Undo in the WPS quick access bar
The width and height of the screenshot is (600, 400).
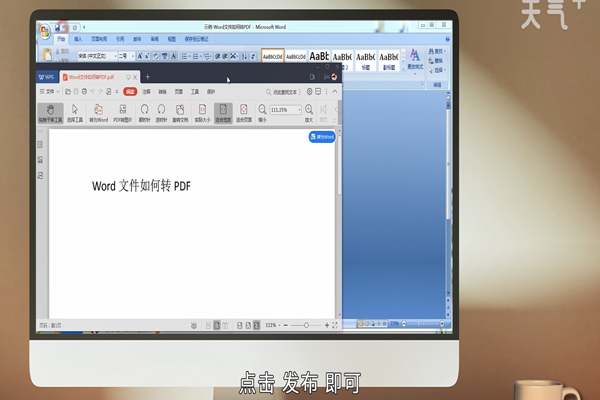click(x=92, y=91)
